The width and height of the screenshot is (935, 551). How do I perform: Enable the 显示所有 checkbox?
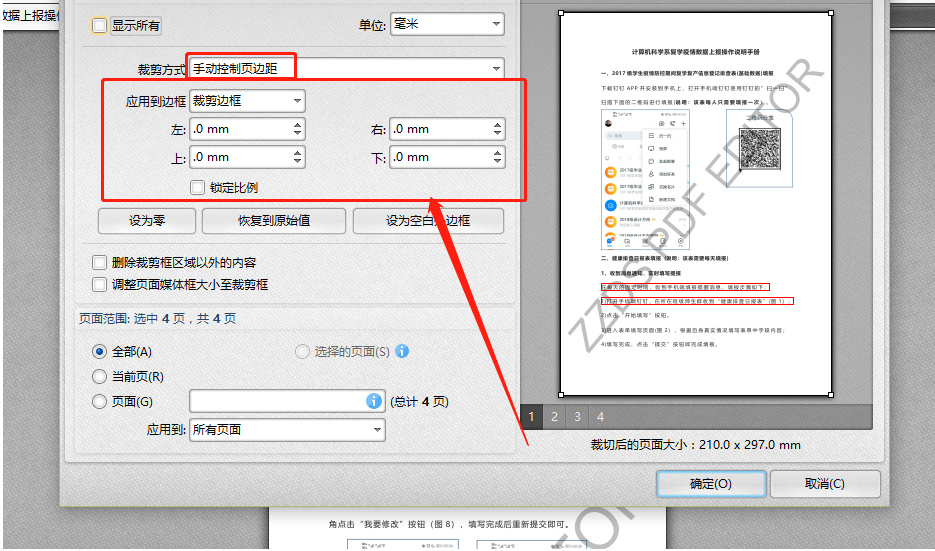point(100,26)
